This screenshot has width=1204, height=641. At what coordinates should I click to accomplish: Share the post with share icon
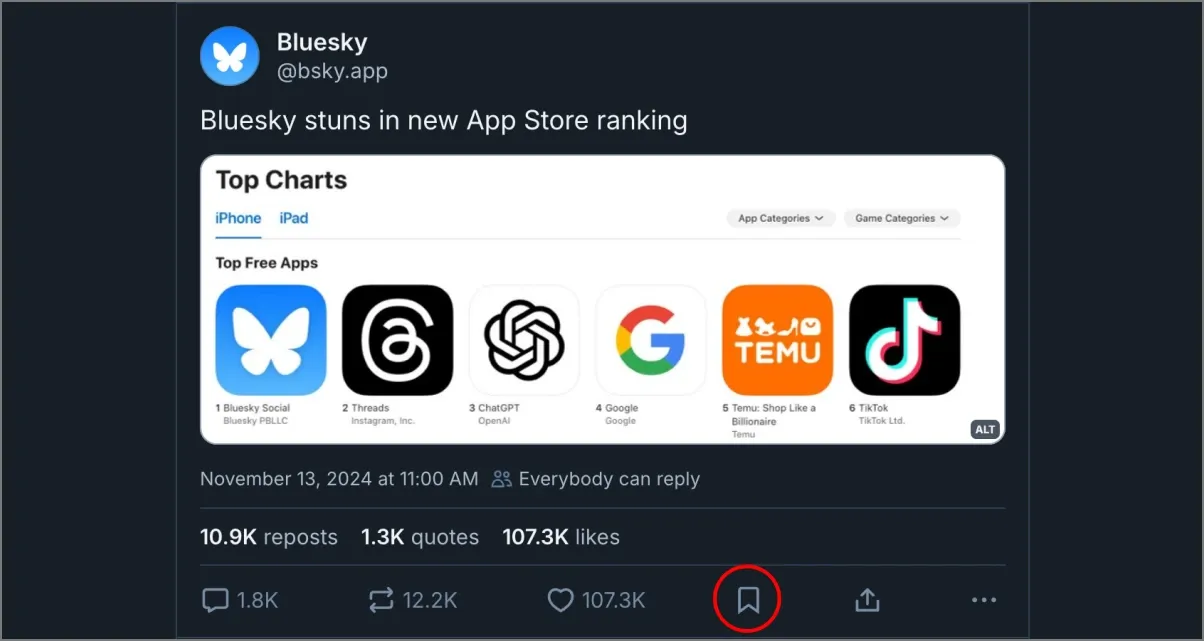click(867, 600)
